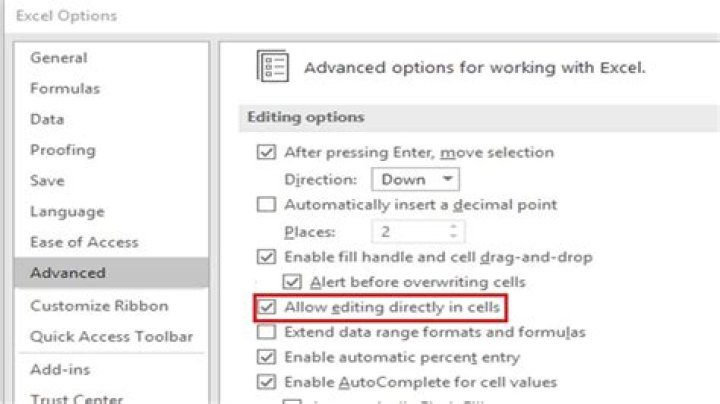Click the Places spinner arrows

pyautogui.click(x=455, y=232)
